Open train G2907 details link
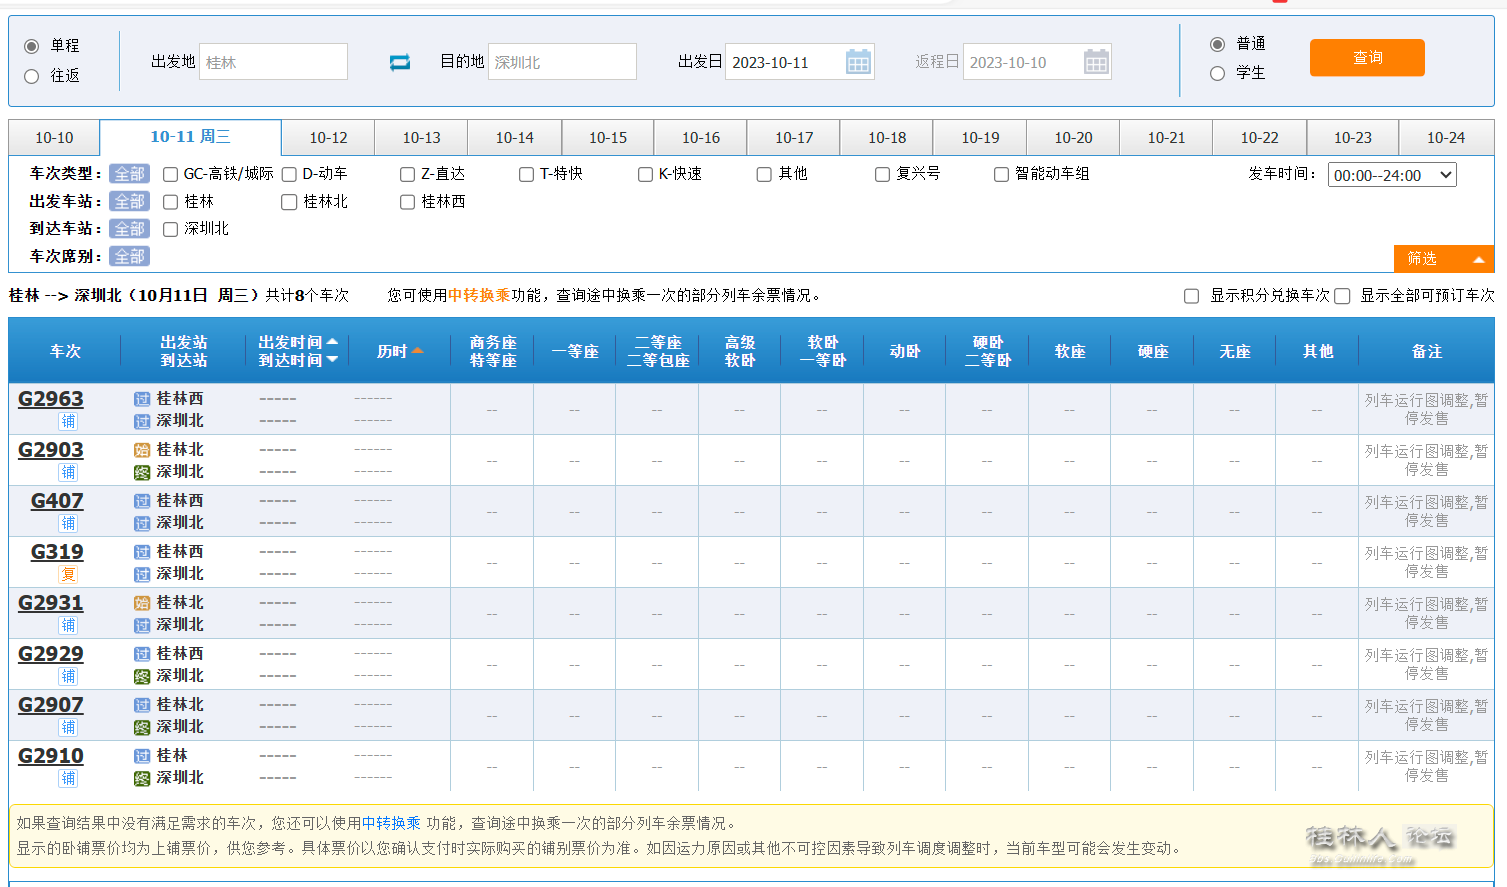 [x=51, y=705]
